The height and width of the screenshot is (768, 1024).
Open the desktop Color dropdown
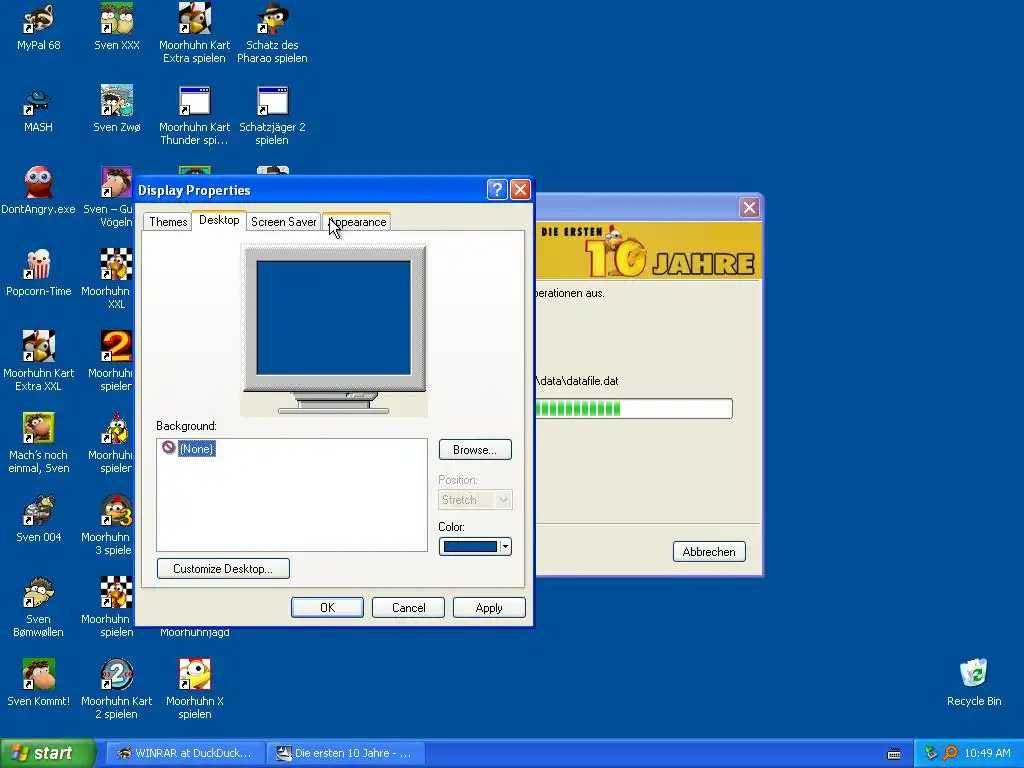tap(505, 547)
